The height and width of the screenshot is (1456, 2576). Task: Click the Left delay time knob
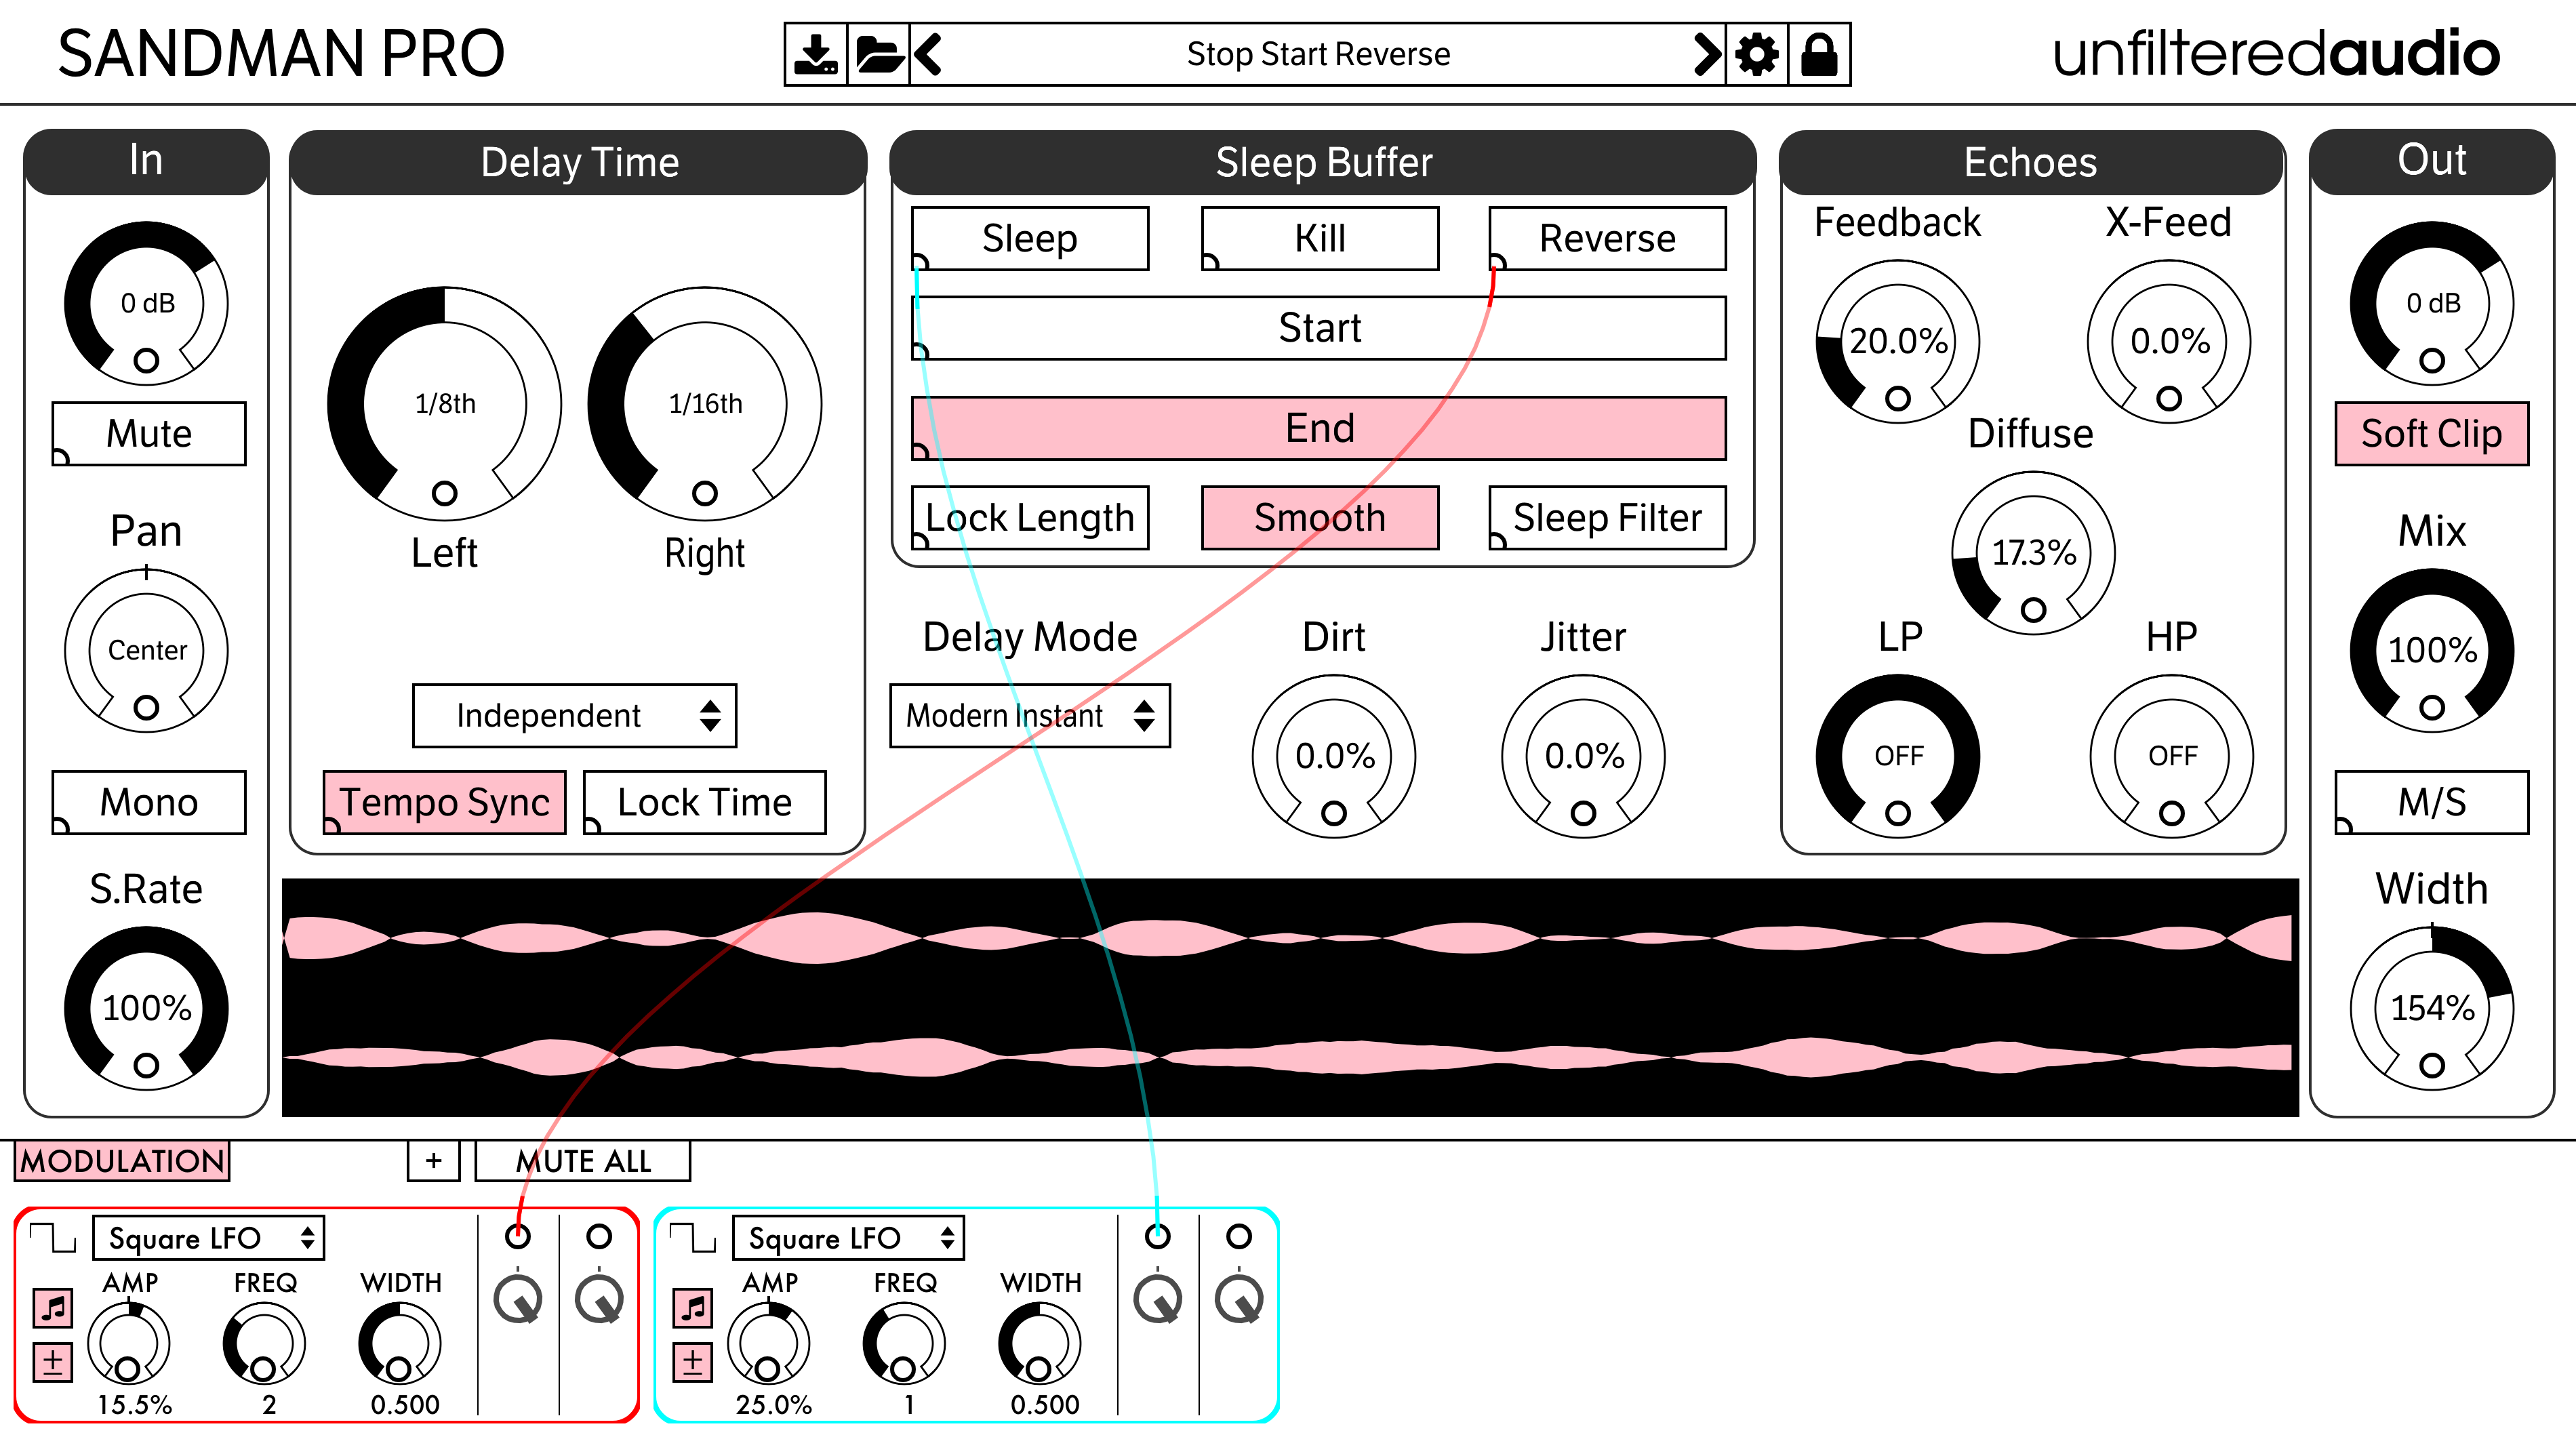tap(445, 404)
